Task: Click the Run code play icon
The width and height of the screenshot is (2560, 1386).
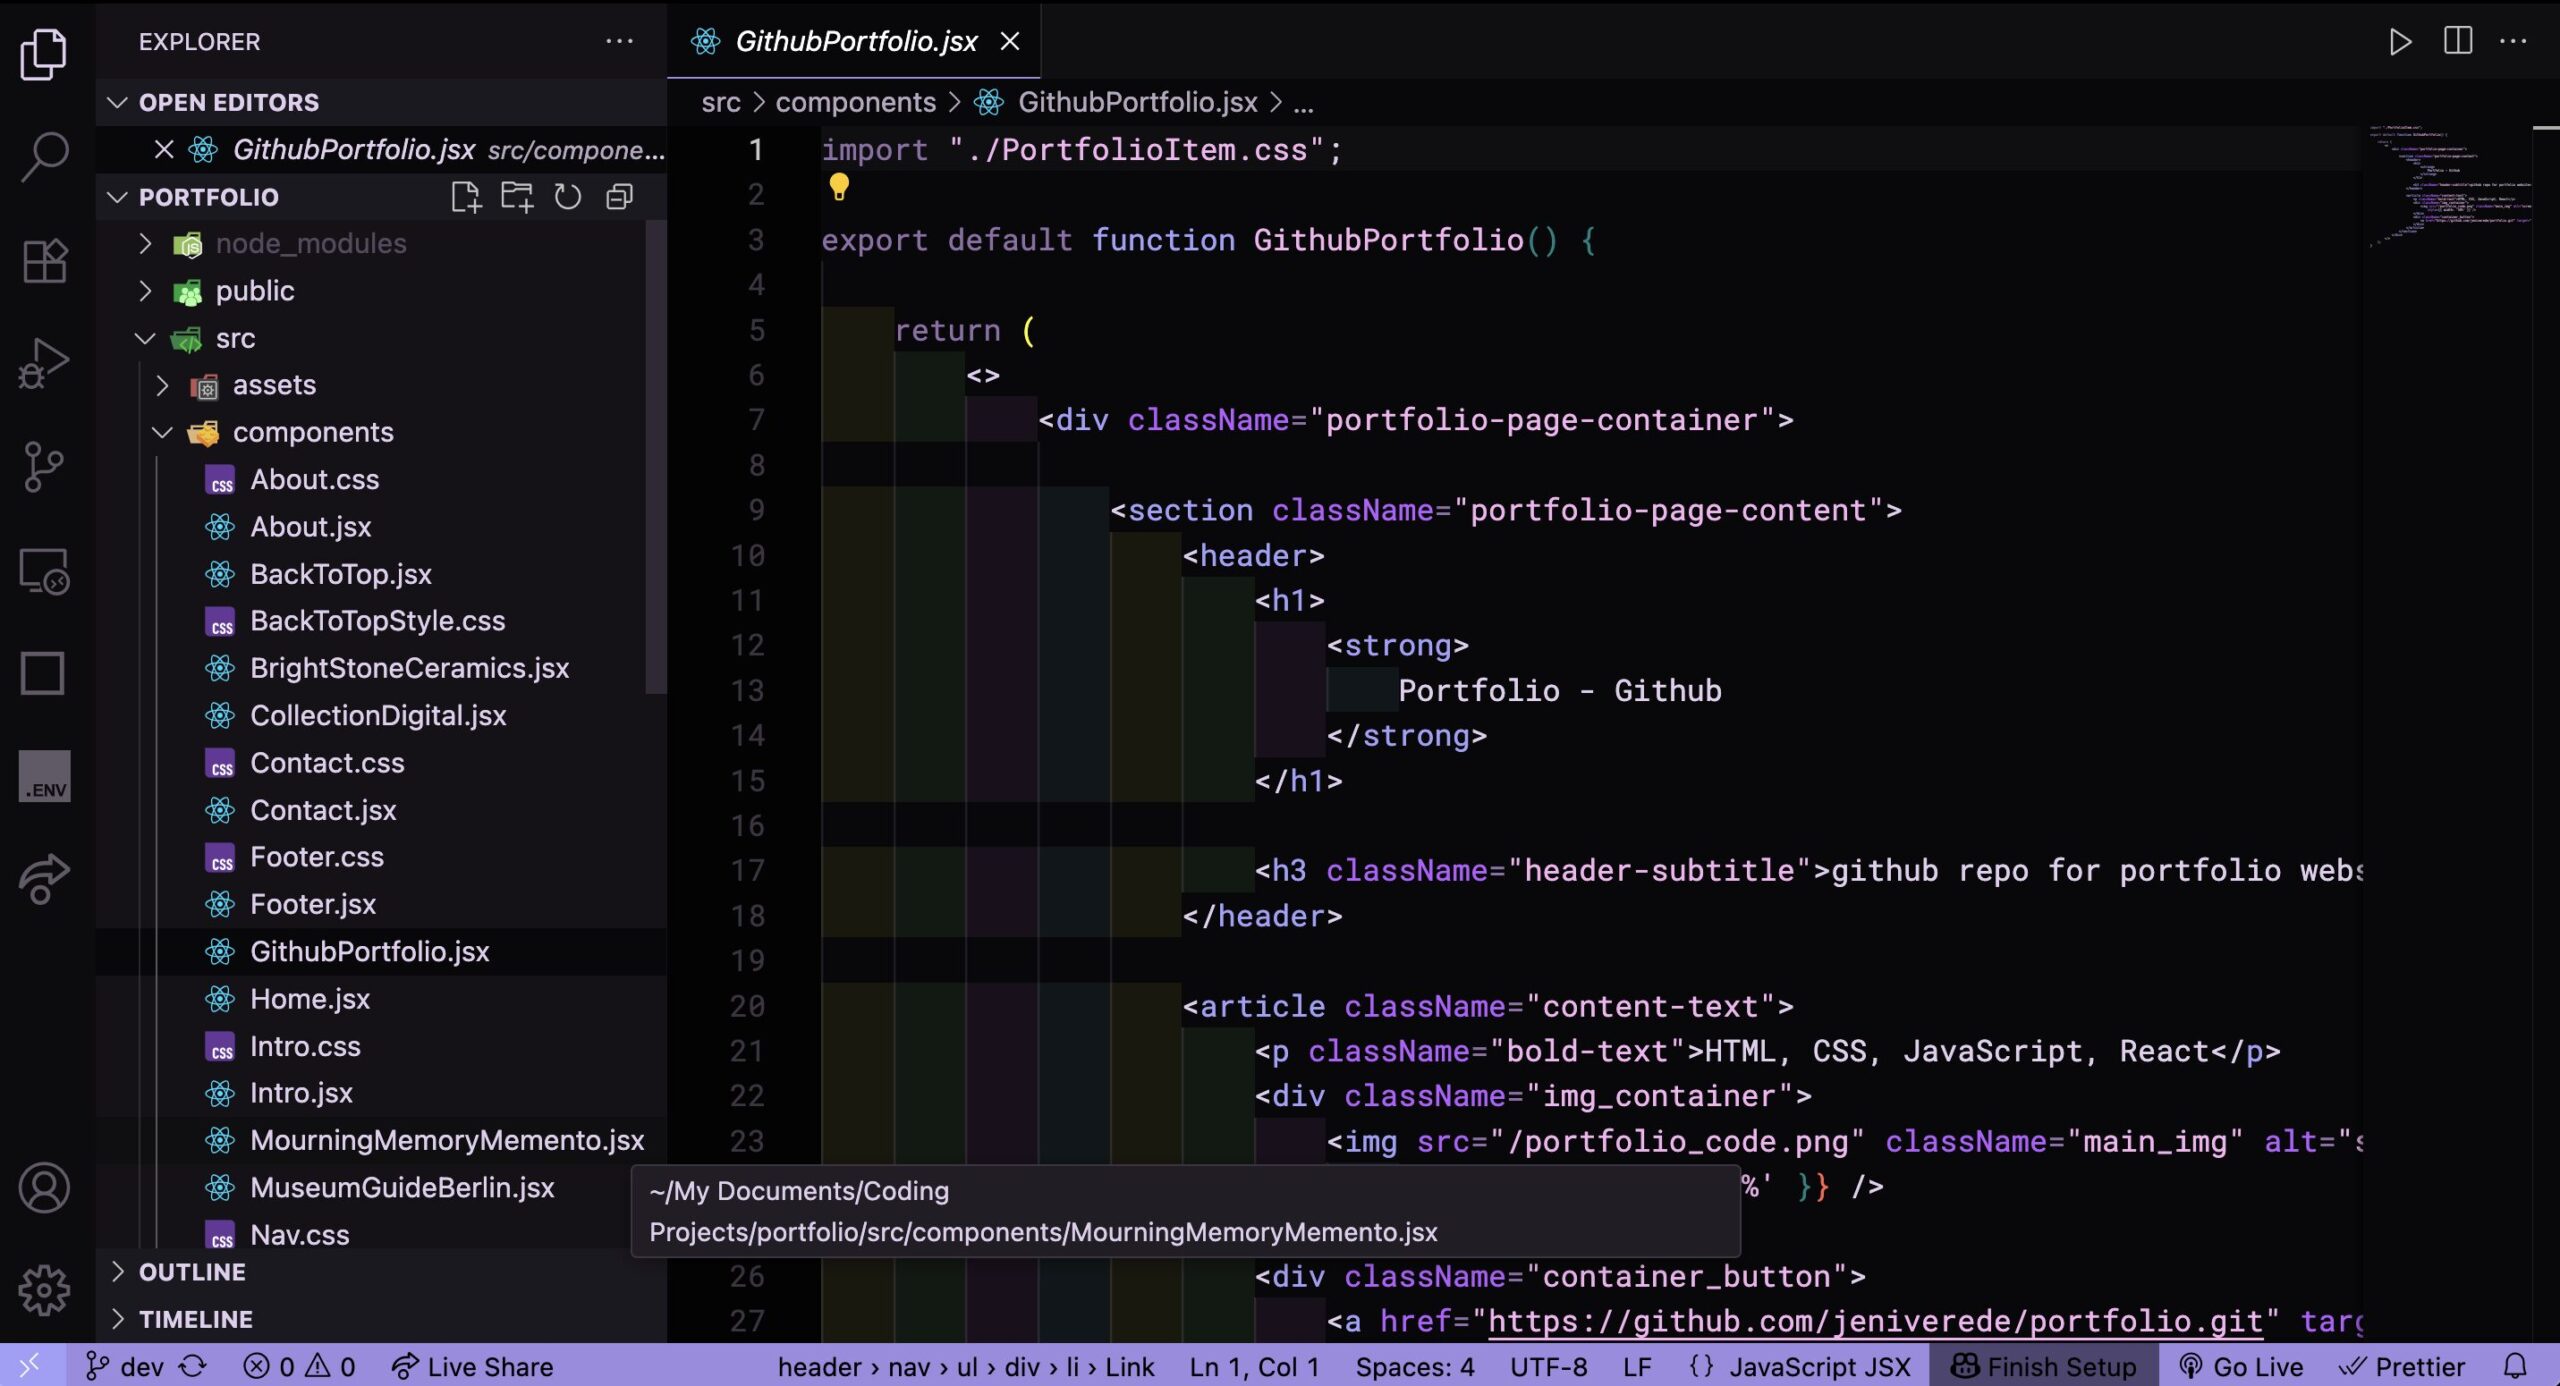Action: click(x=2399, y=42)
